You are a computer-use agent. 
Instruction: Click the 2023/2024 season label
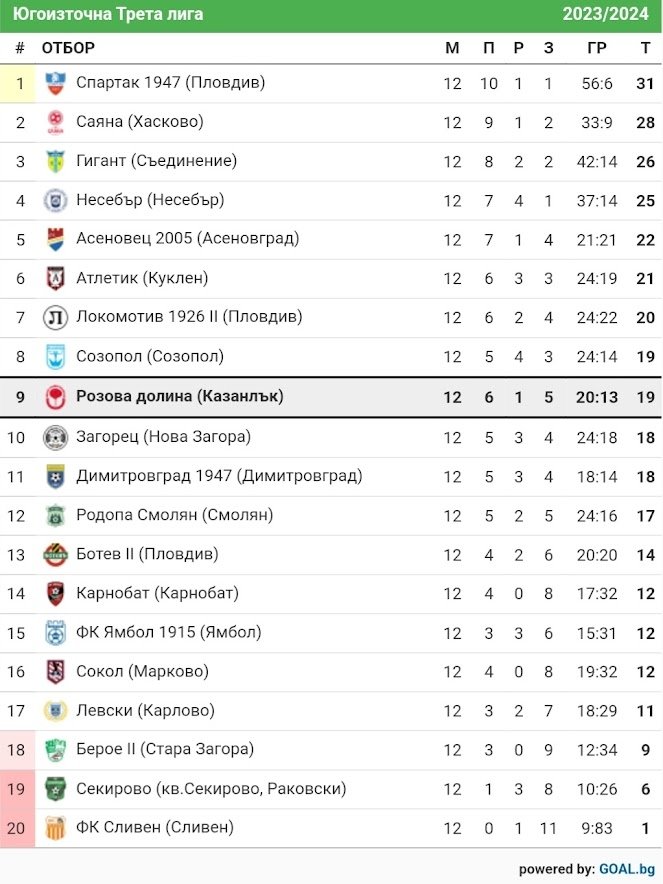[605, 14]
